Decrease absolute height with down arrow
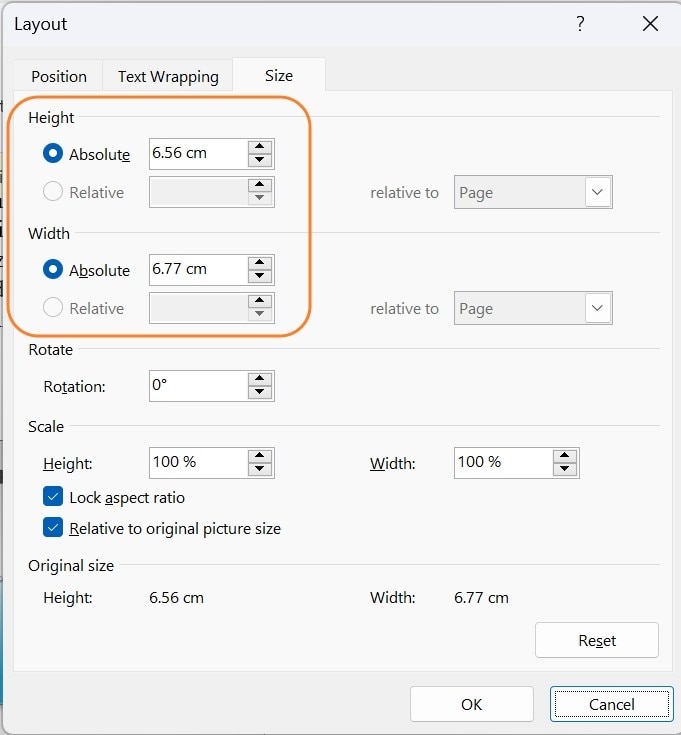 point(260,160)
